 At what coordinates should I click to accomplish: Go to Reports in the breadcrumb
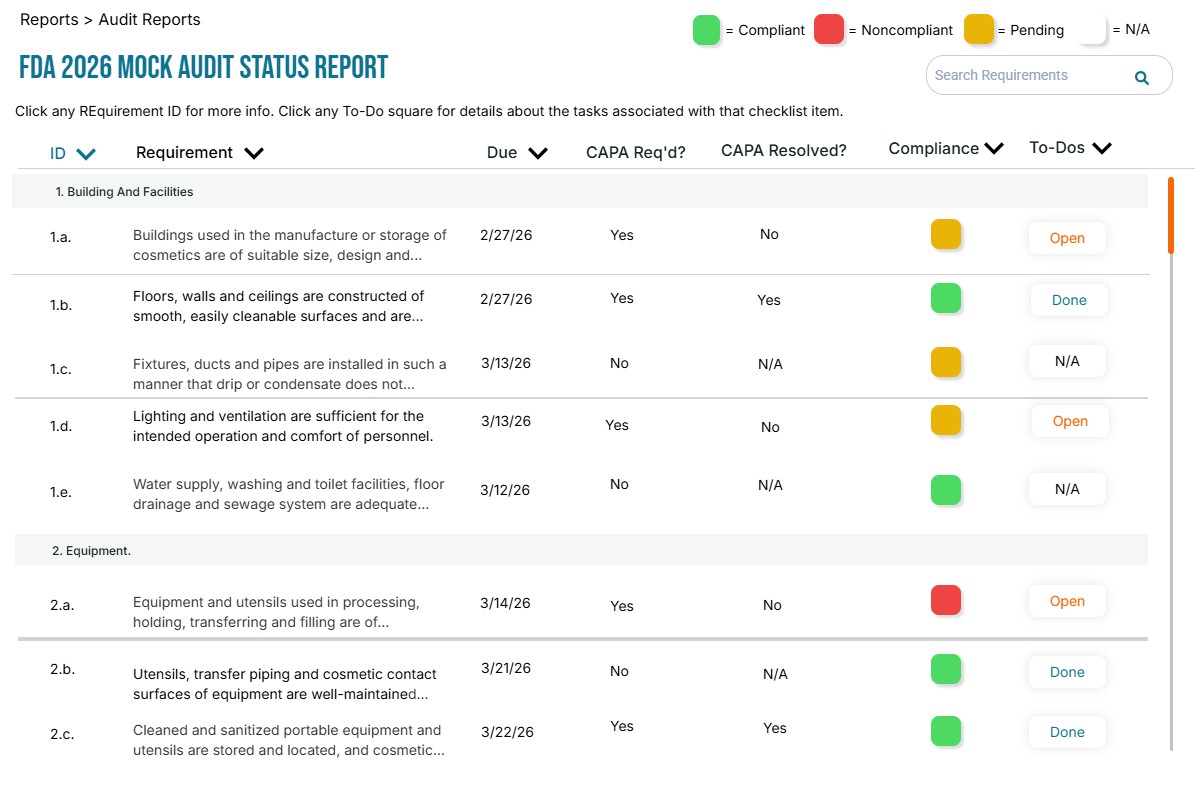[x=48, y=20]
